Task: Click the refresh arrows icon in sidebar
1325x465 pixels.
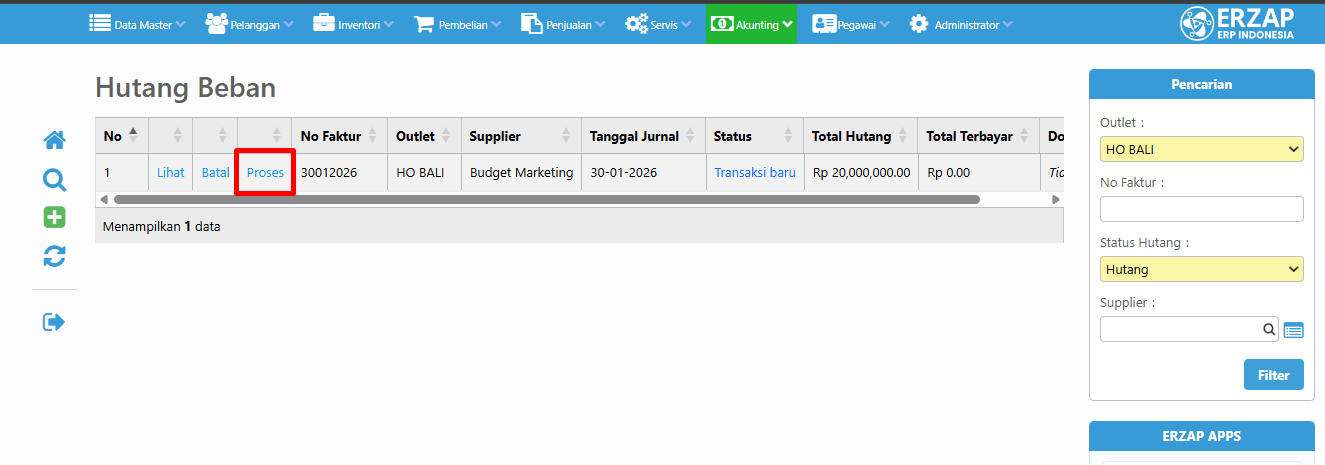Action: click(54, 257)
